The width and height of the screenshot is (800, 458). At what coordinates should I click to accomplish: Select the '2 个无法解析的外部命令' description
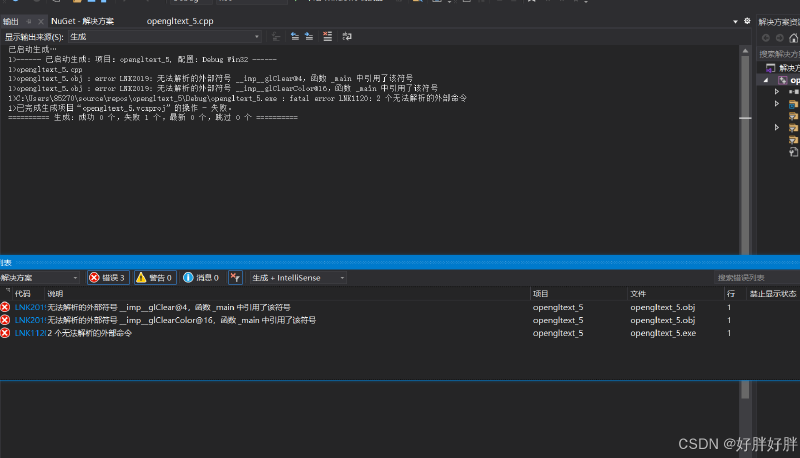click(x=90, y=333)
